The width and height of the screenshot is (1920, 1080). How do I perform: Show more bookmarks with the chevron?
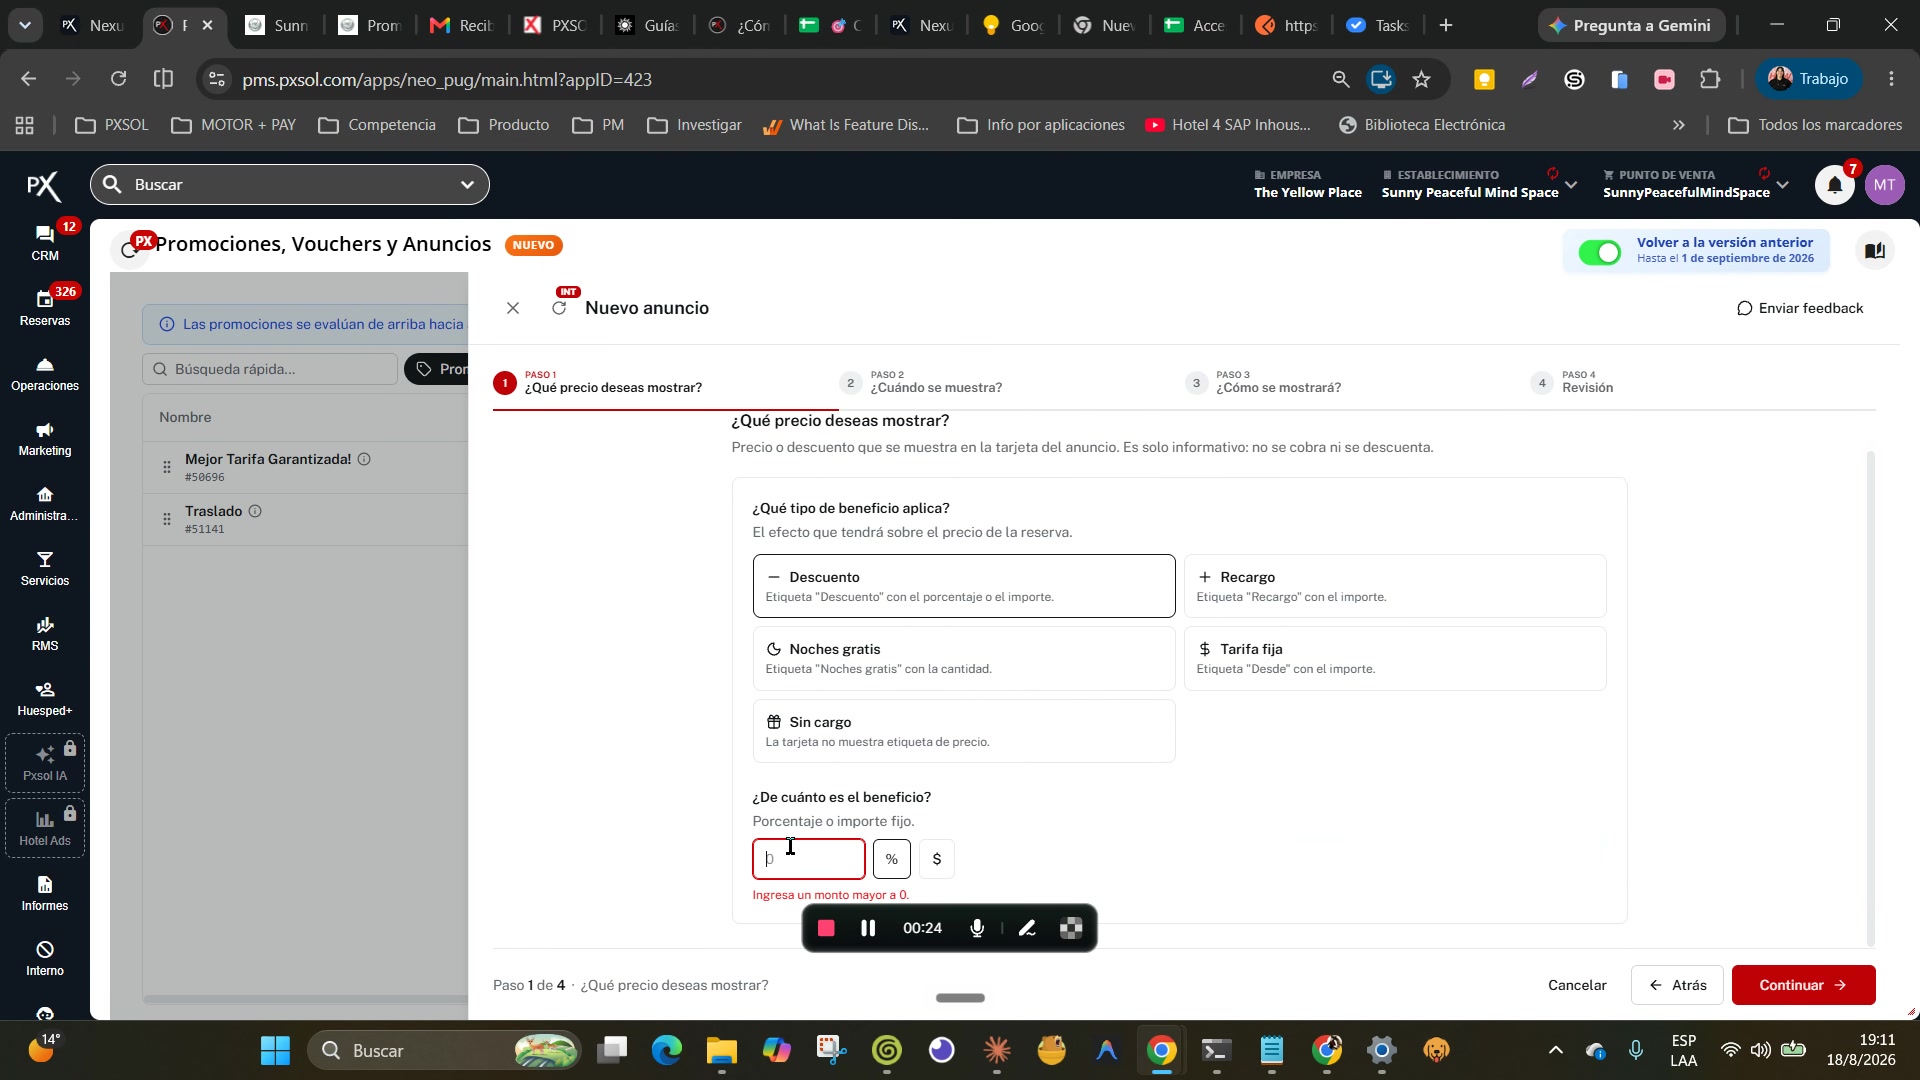click(x=1679, y=125)
